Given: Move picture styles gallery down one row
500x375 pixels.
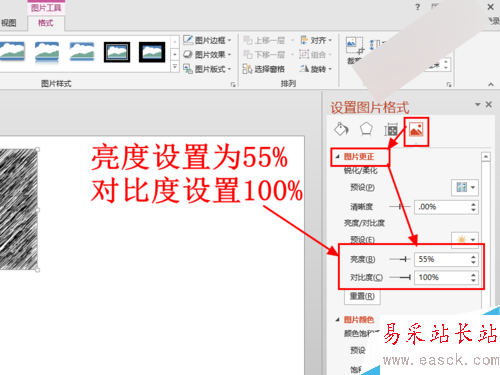Looking at the screenshot, I should point(175,54).
